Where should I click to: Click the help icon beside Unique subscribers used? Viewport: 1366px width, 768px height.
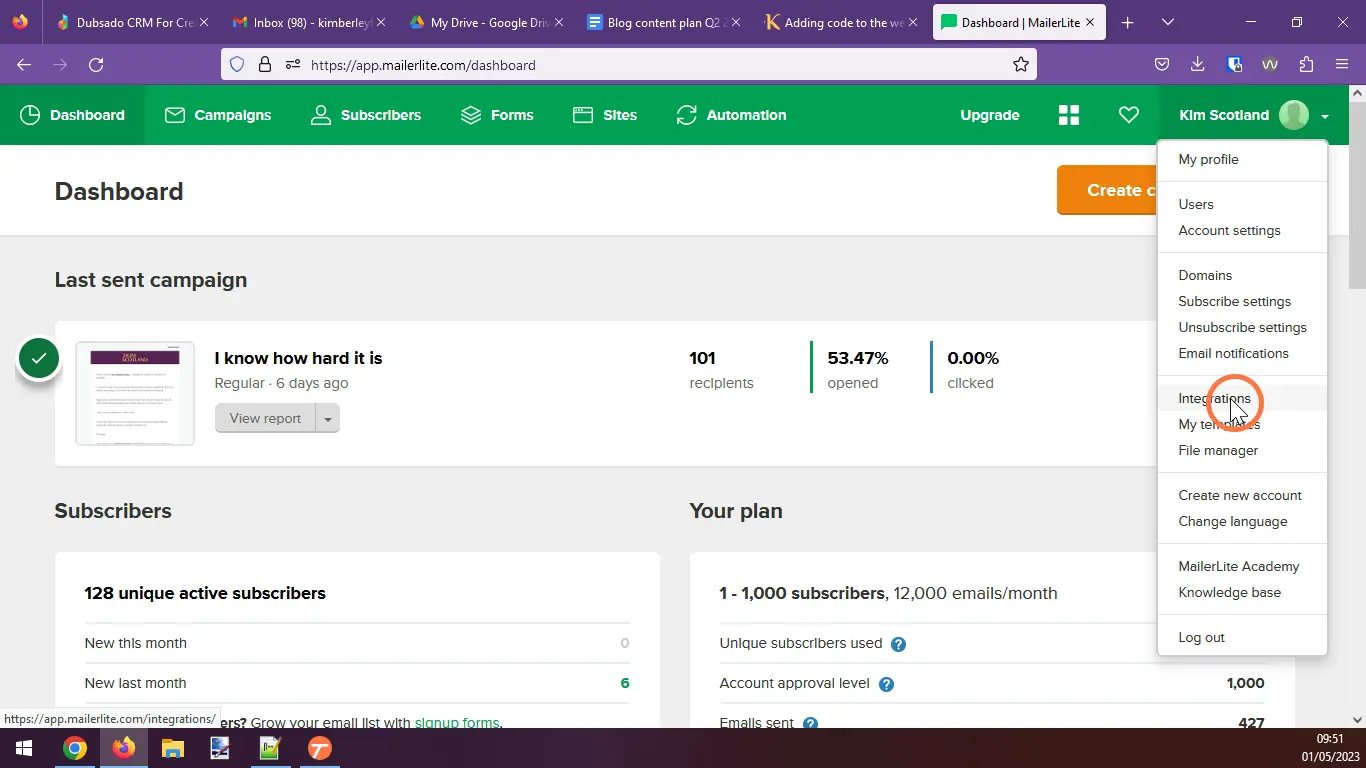898,644
